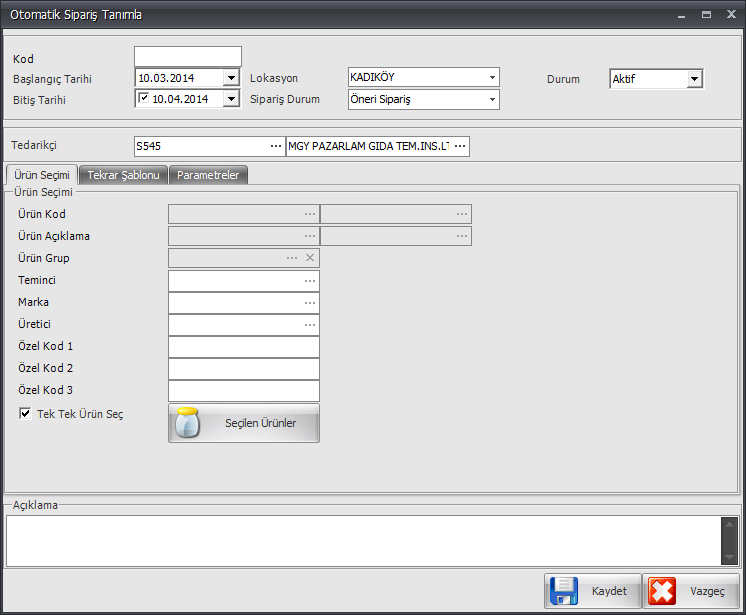Open the Durum Aktif dropdown
The height and width of the screenshot is (615, 746).
[x=695, y=80]
